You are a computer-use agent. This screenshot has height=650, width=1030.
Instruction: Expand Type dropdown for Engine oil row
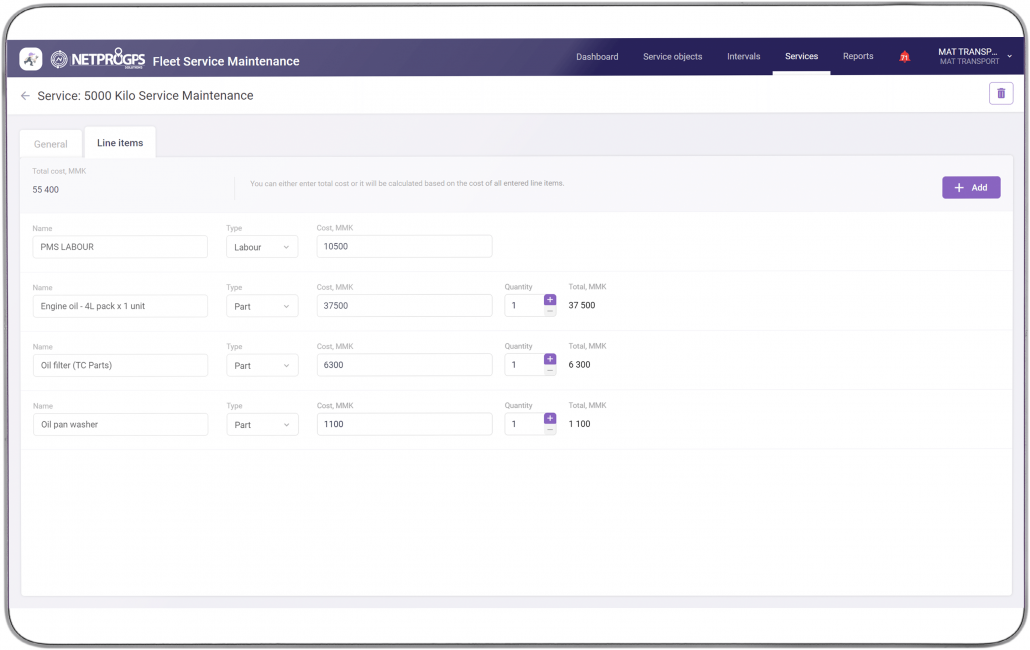click(262, 306)
